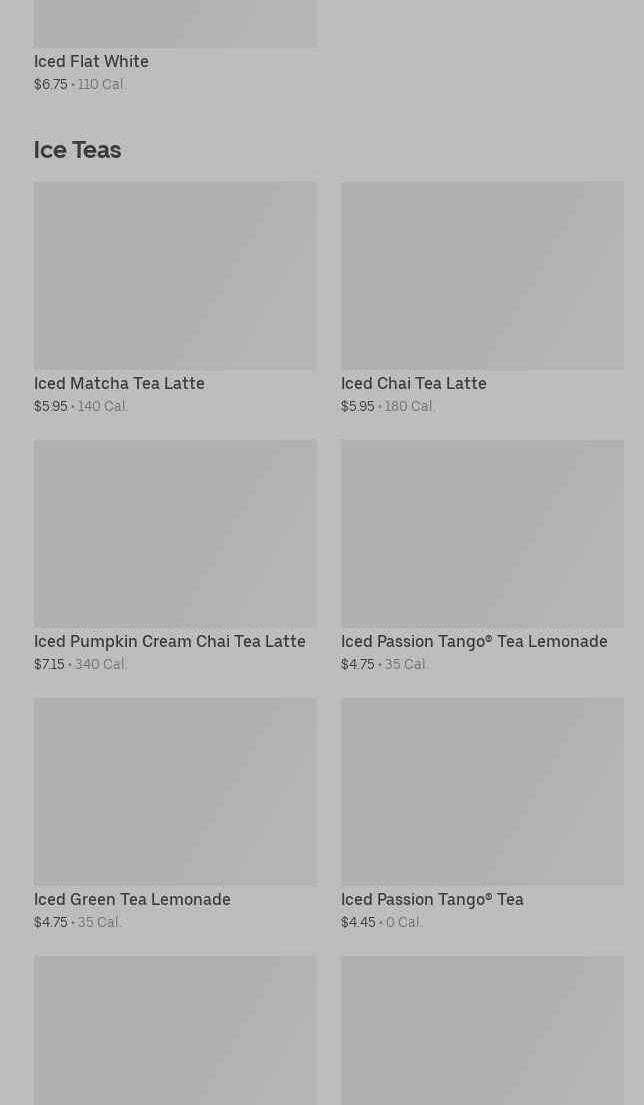This screenshot has width=644, height=1105.
Task: Open Iced Passion Tango Tea Lemonade title
Action: click(x=474, y=641)
